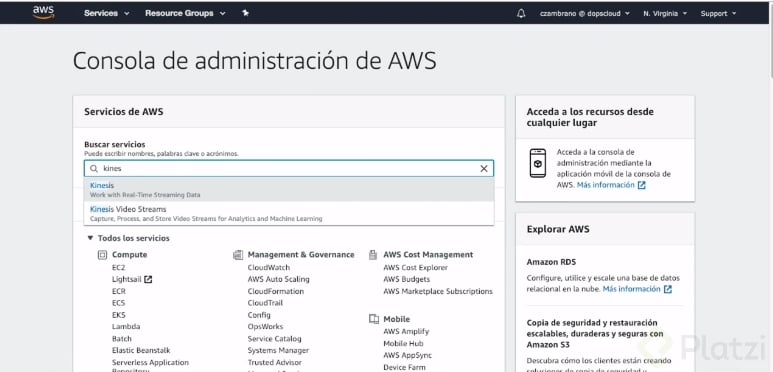Click external link icon after Amazon RDS Más información
The image size is (773, 372).
coord(668,289)
